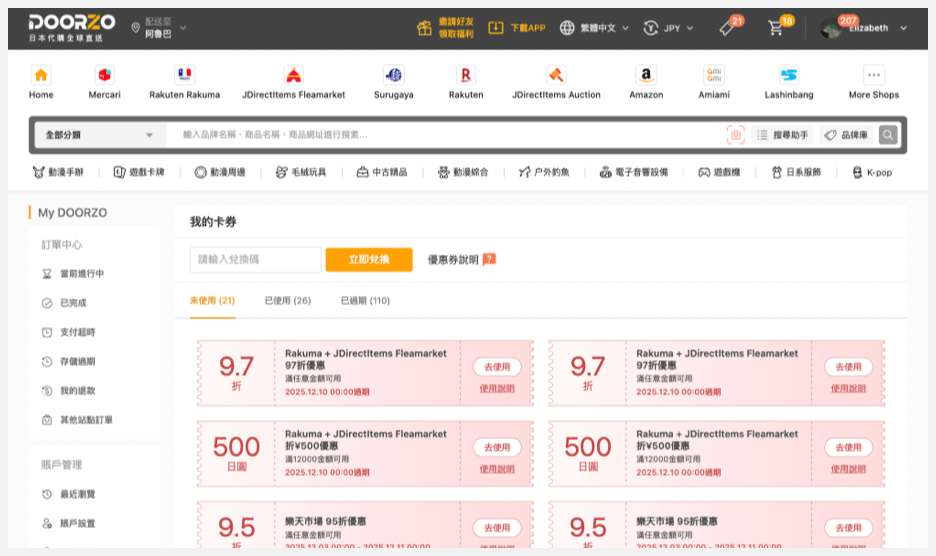936x556 pixels.
Task: Click the 立即兌換 redeem button
Action: (x=369, y=259)
